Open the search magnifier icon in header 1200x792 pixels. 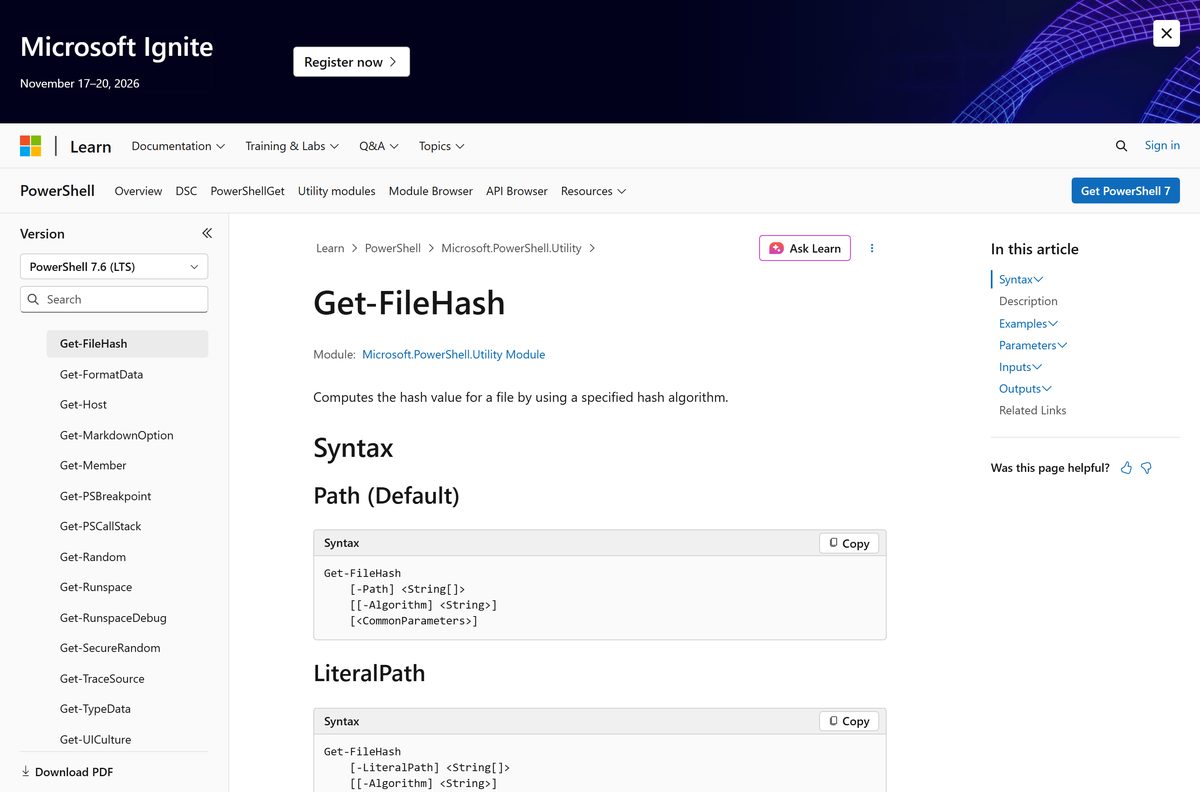click(1121, 146)
